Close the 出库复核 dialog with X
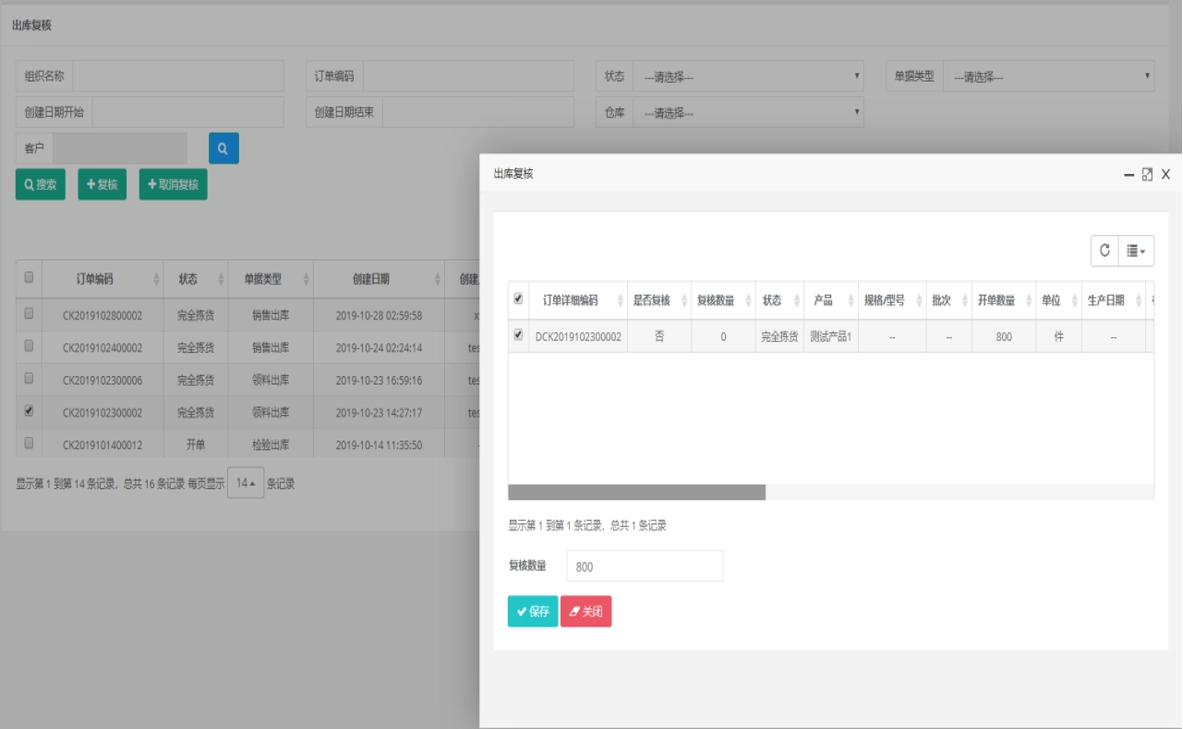Screen dimensions: 1183x729 (1166, 174)
